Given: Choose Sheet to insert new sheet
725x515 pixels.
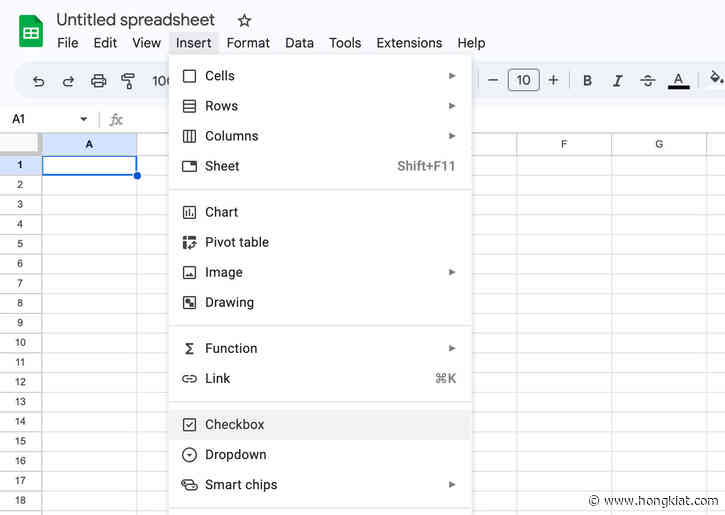Looking at the screenshot, I should 320,166.
